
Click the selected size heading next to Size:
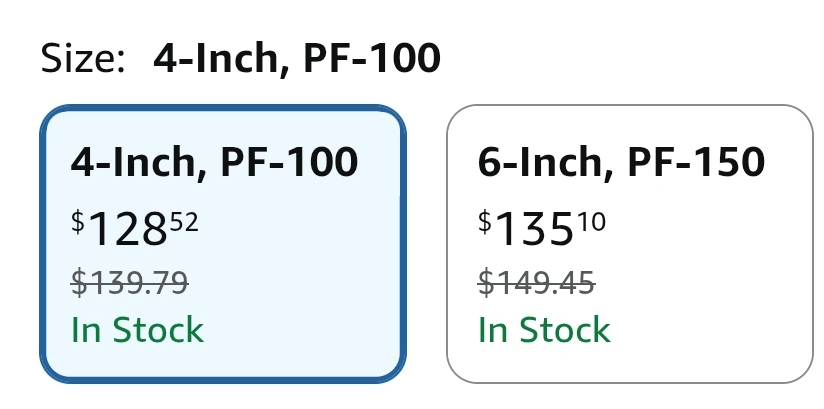[x=297, y=58]
